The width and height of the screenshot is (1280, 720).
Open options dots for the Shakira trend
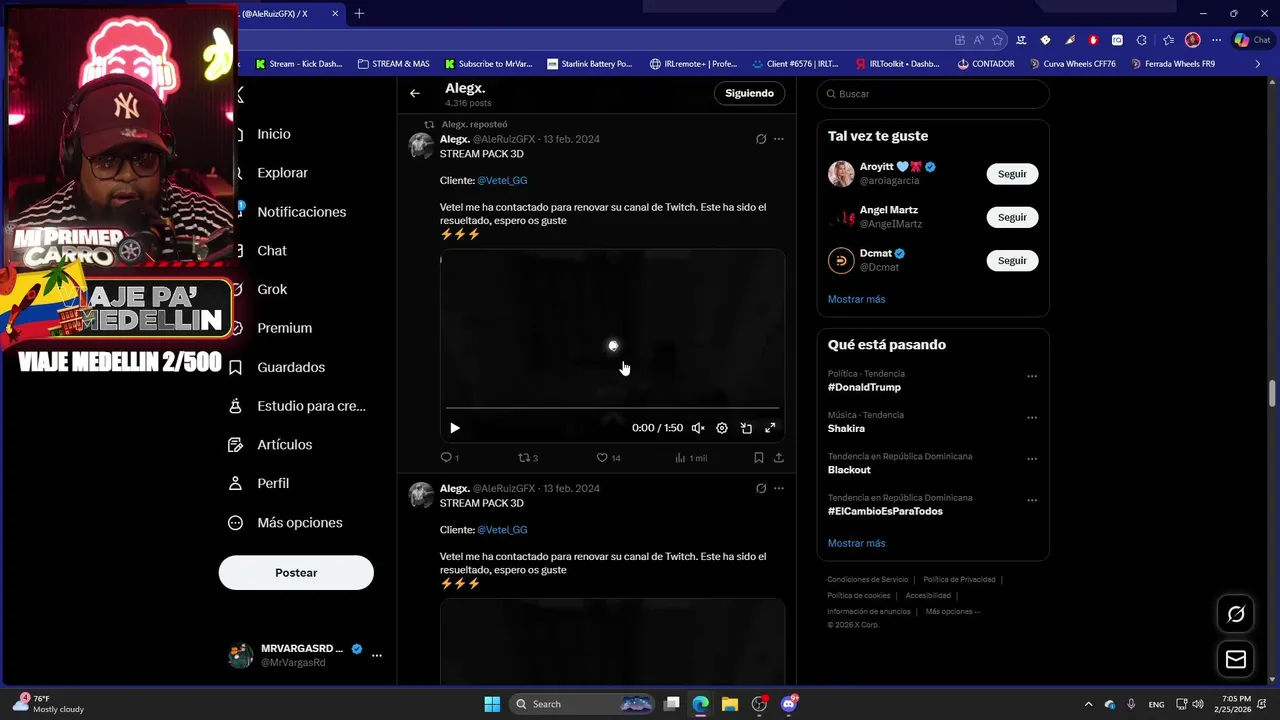pyautogui.click(x=1032, y=418)
